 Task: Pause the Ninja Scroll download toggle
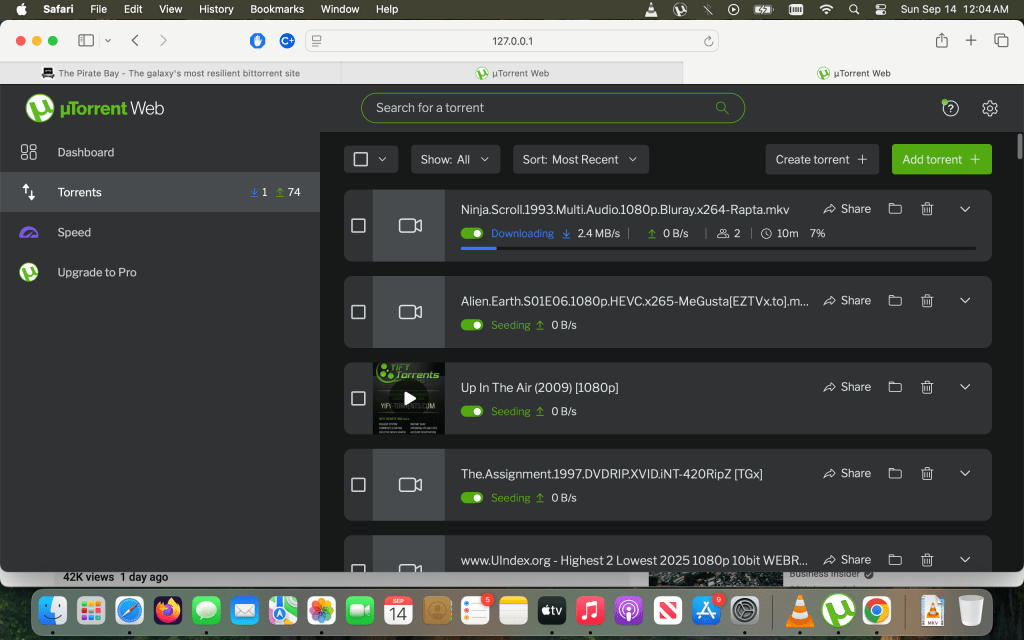[x=472, y=233]
